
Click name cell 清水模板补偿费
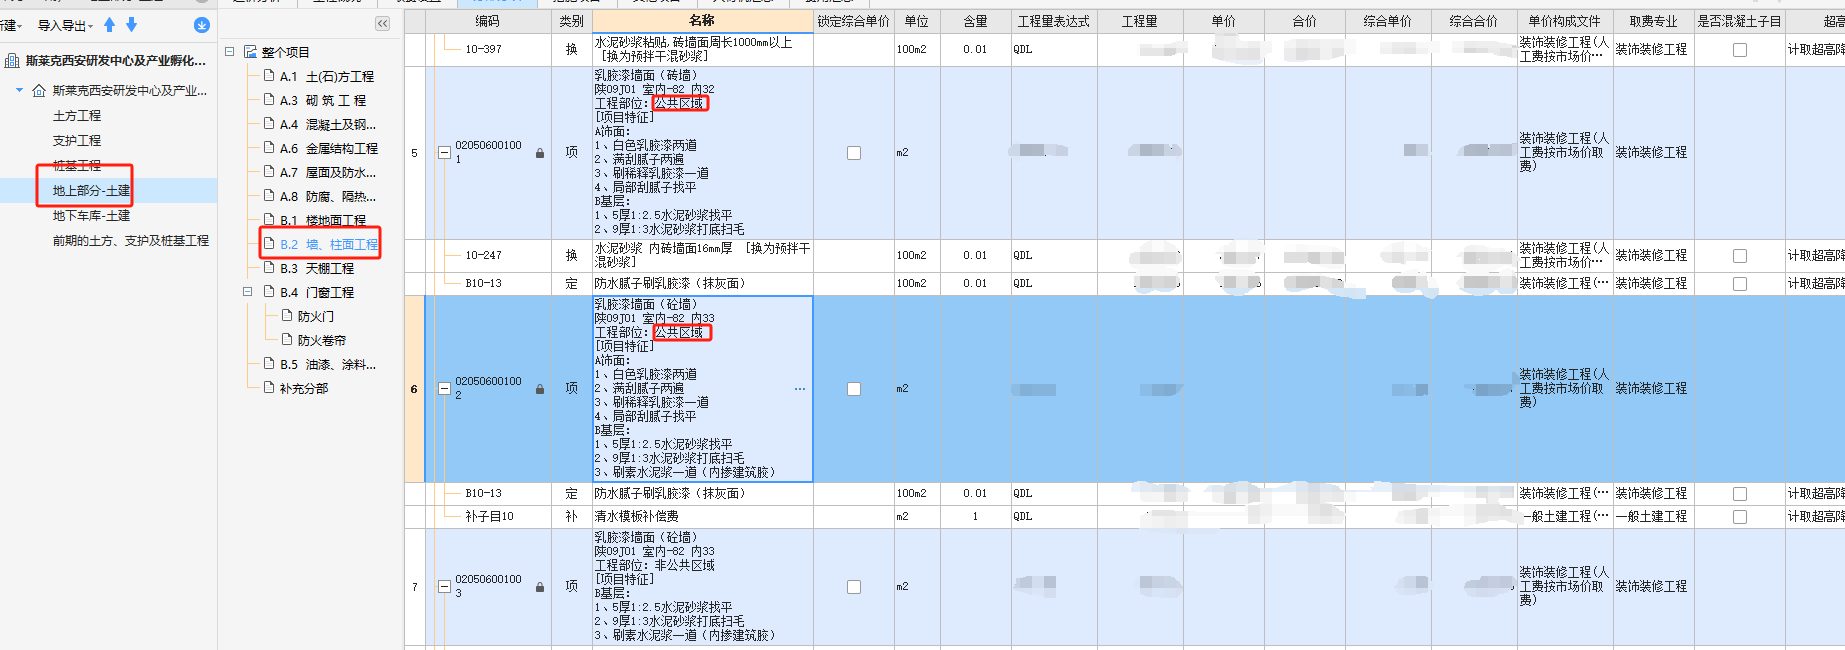click(x=702, y=517)
